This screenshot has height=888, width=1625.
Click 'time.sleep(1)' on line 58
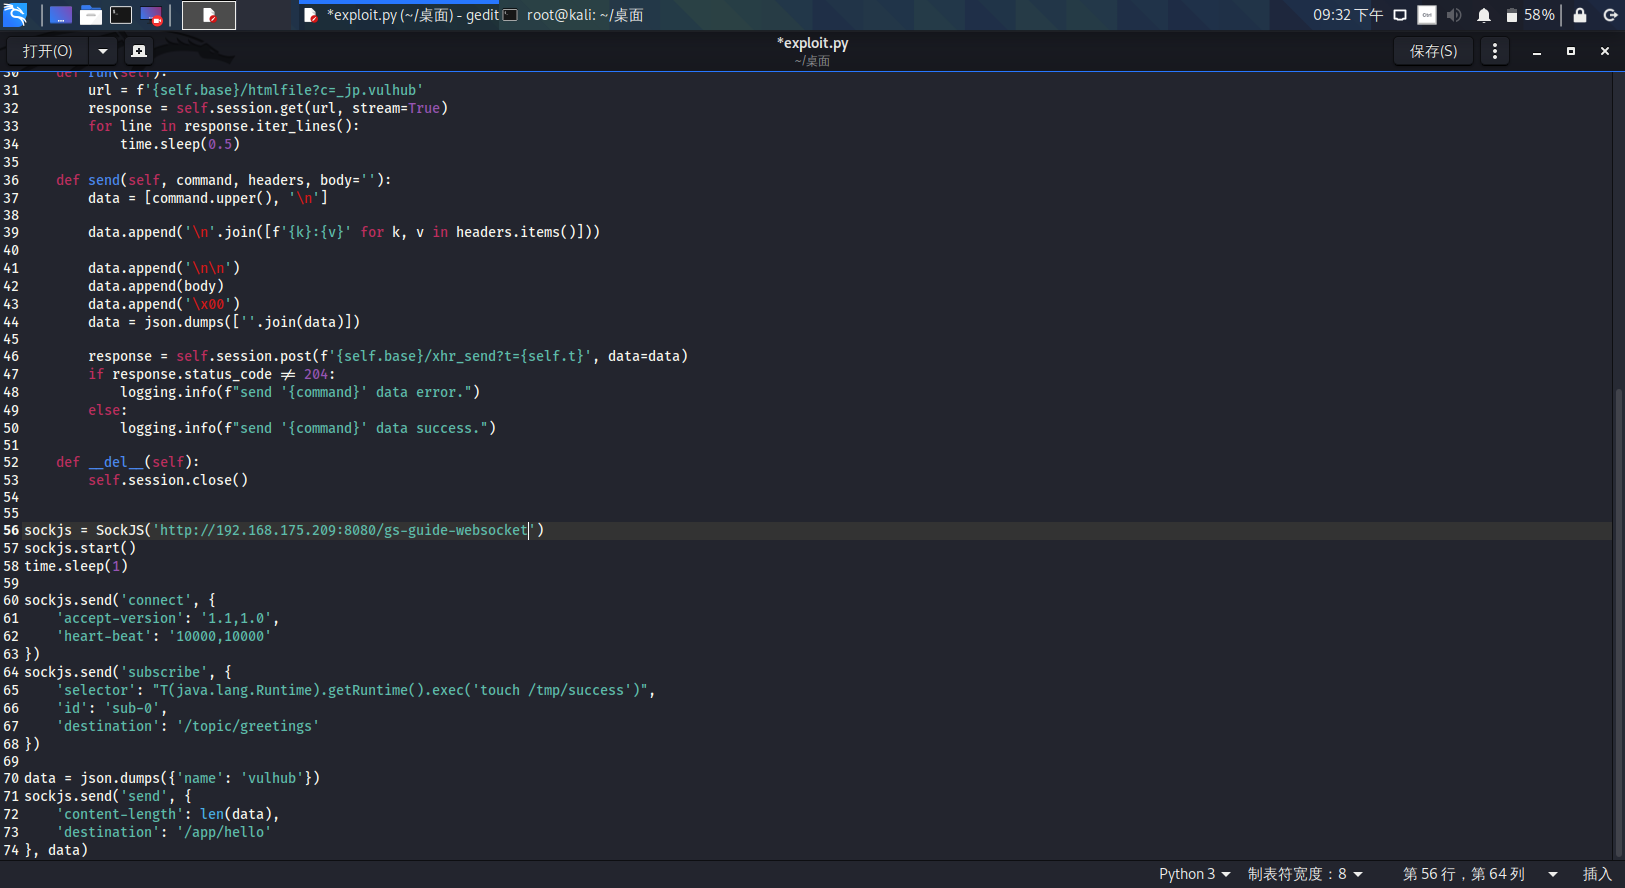(x=76, y=566)
